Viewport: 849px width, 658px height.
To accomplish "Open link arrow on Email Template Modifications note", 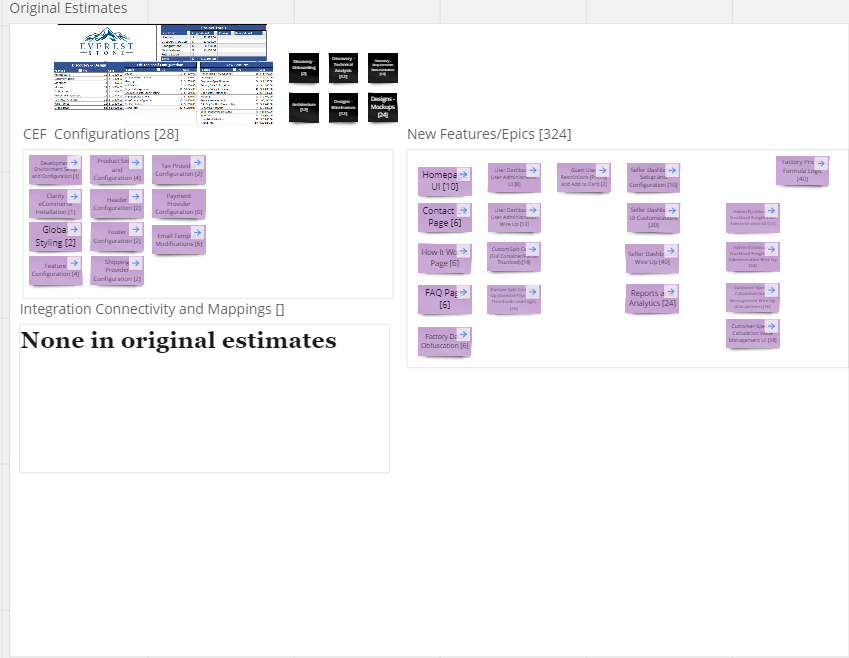I will [198, 232].
